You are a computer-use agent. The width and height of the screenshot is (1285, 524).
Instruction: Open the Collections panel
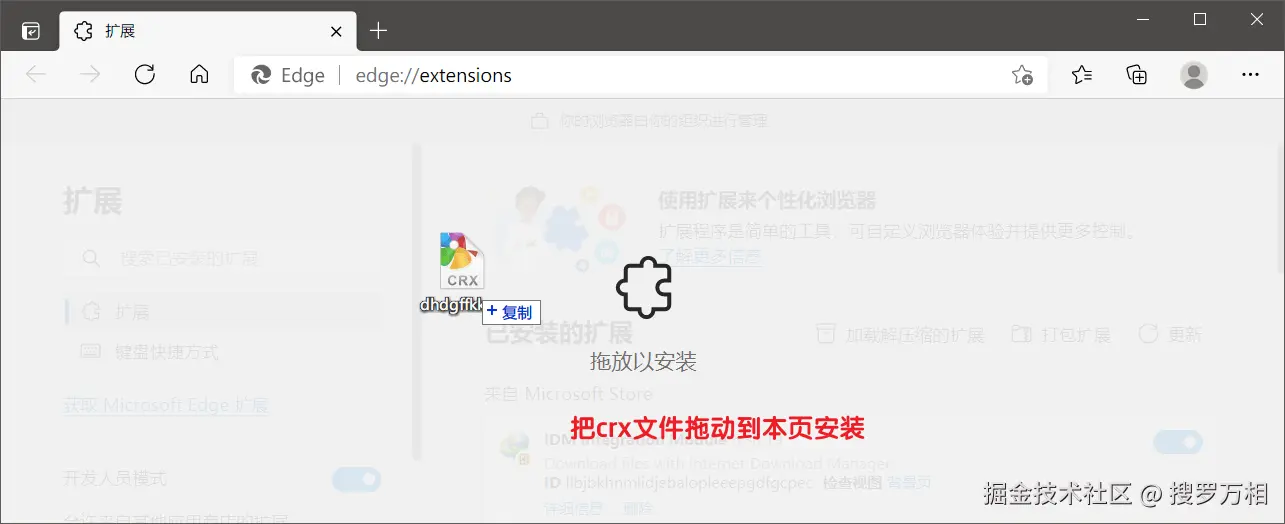point(1137,75)
